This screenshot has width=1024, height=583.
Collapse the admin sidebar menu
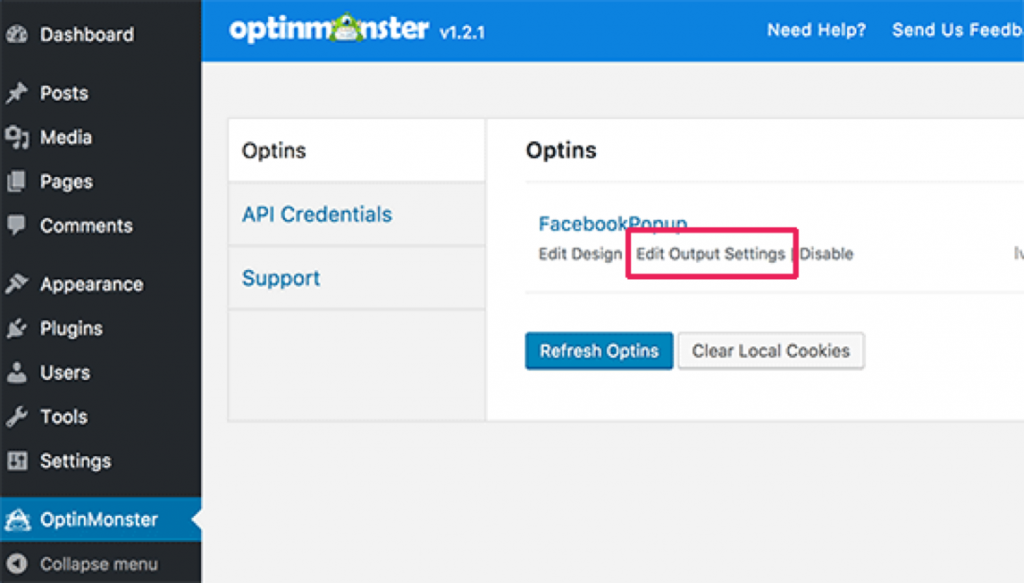tap(101, 563)
